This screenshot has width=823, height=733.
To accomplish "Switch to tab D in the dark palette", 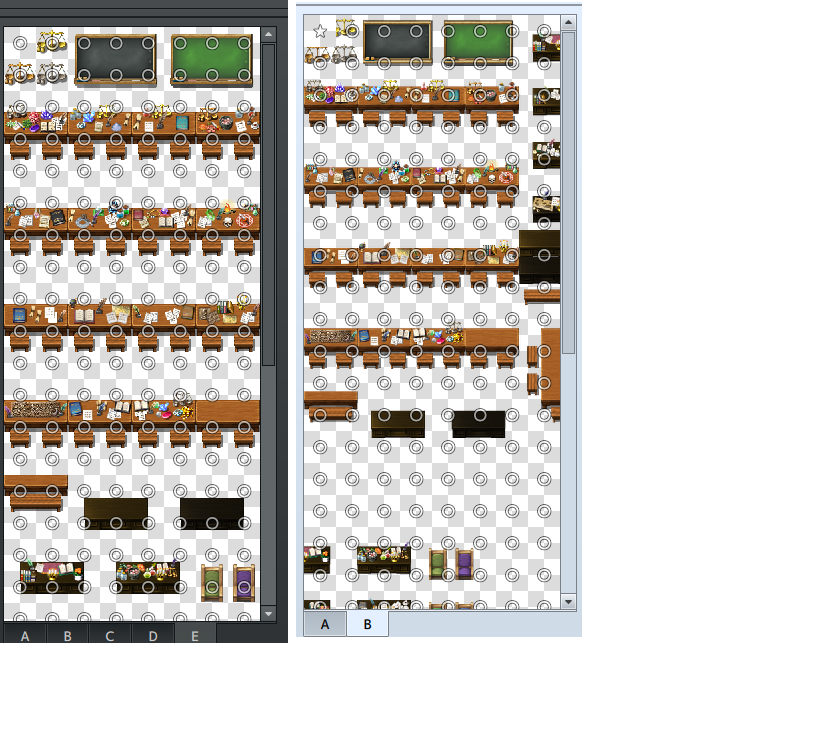I will [x=153, y=635].
